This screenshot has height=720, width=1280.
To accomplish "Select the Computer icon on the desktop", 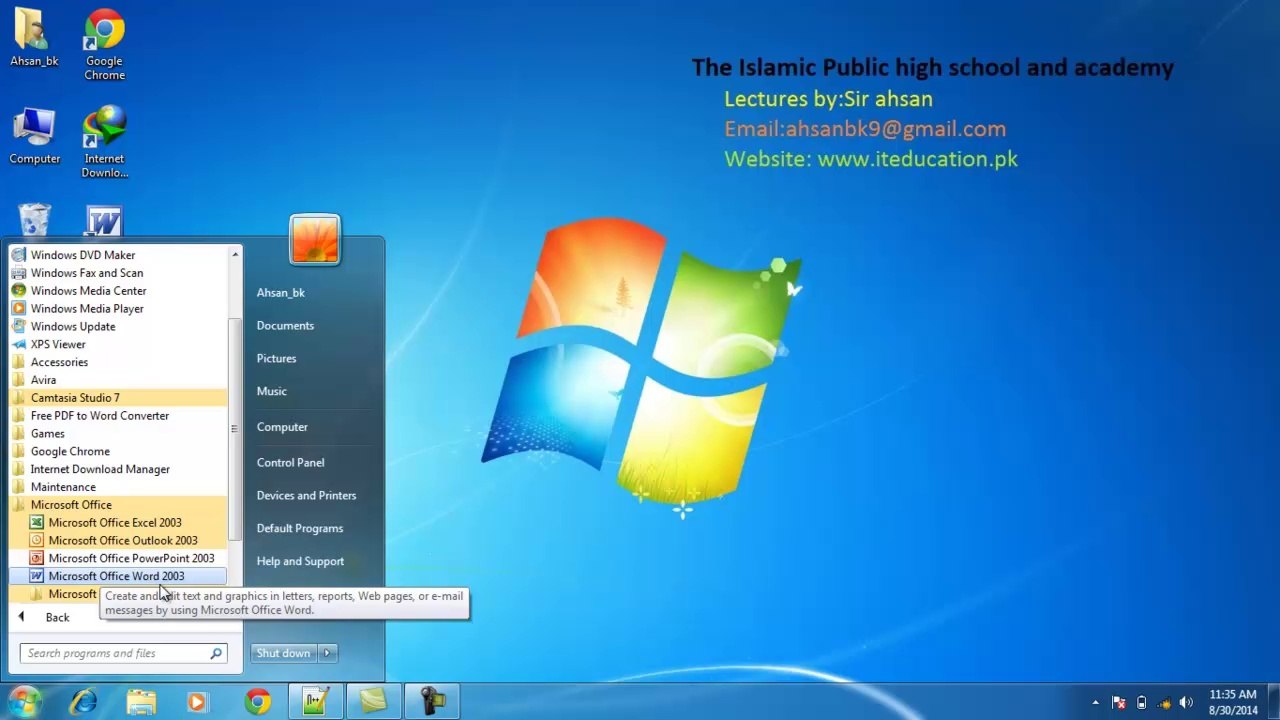I will click(34, 136).
